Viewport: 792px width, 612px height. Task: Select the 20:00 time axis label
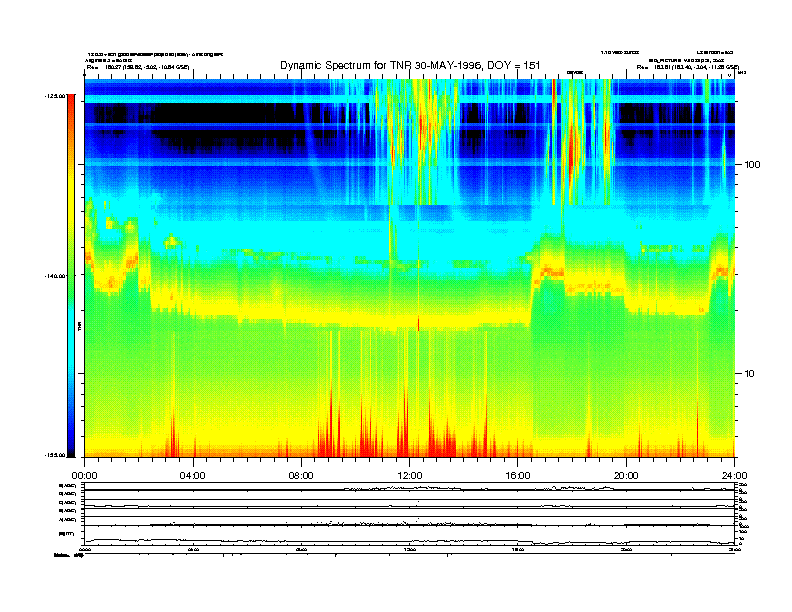[626, 476]
